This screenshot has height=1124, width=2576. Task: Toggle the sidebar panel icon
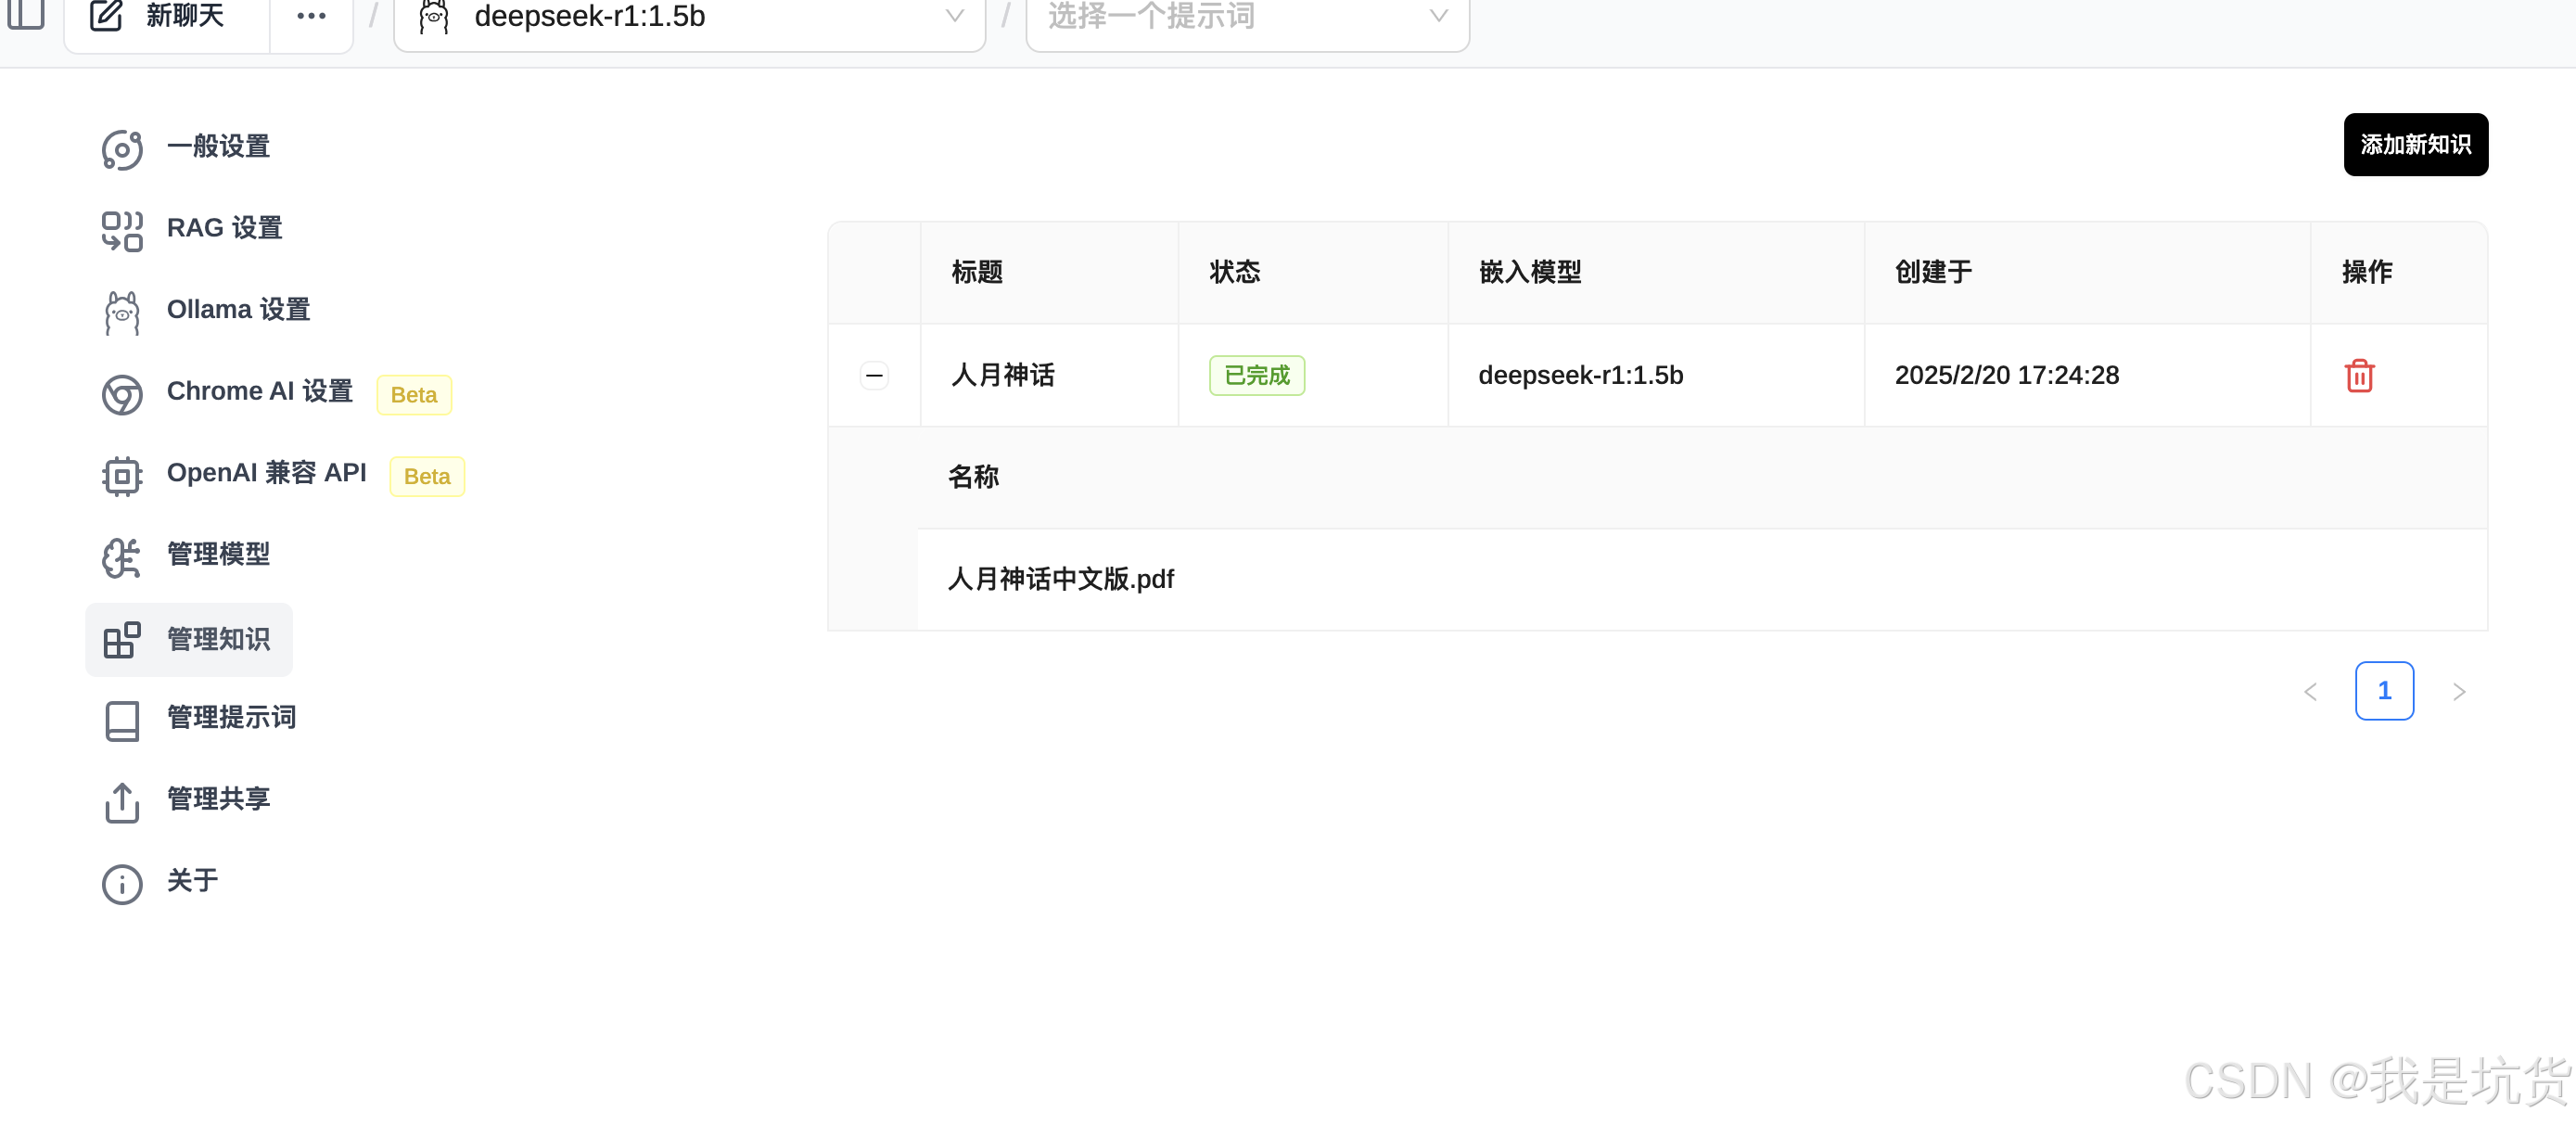(26, 14)
